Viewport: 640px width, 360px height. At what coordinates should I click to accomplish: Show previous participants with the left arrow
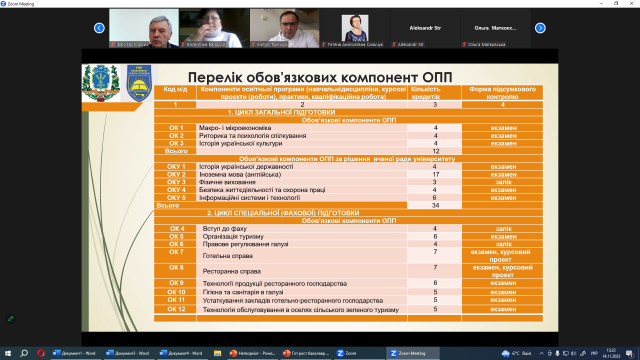(99, 28)
